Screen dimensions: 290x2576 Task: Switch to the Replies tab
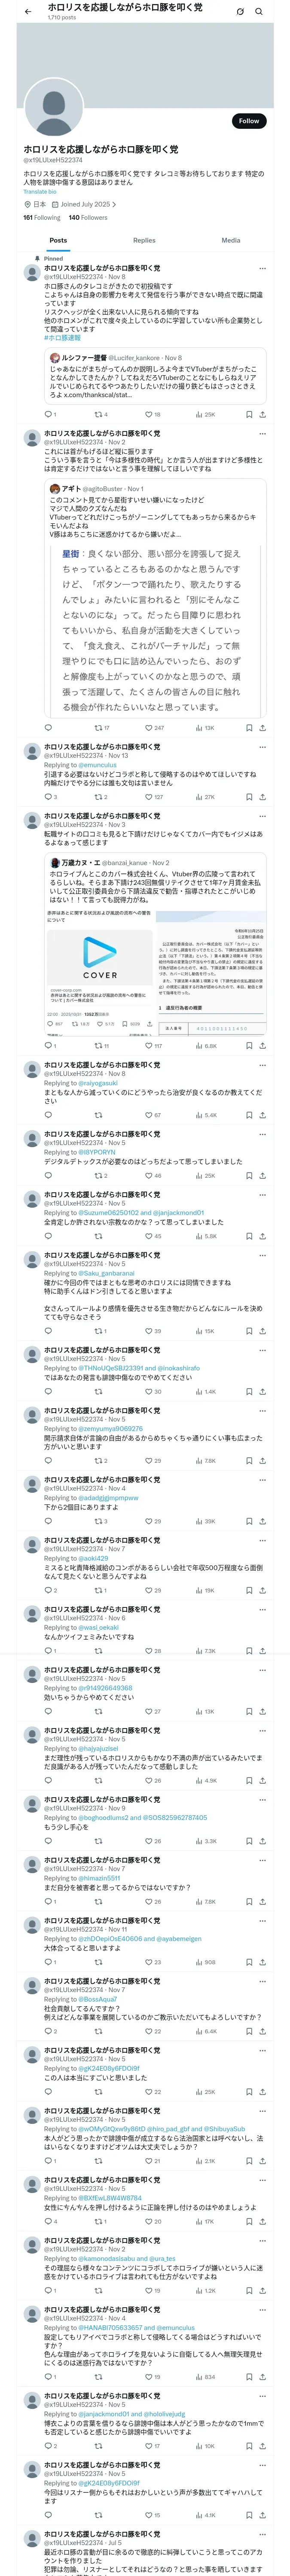point(144,240)
